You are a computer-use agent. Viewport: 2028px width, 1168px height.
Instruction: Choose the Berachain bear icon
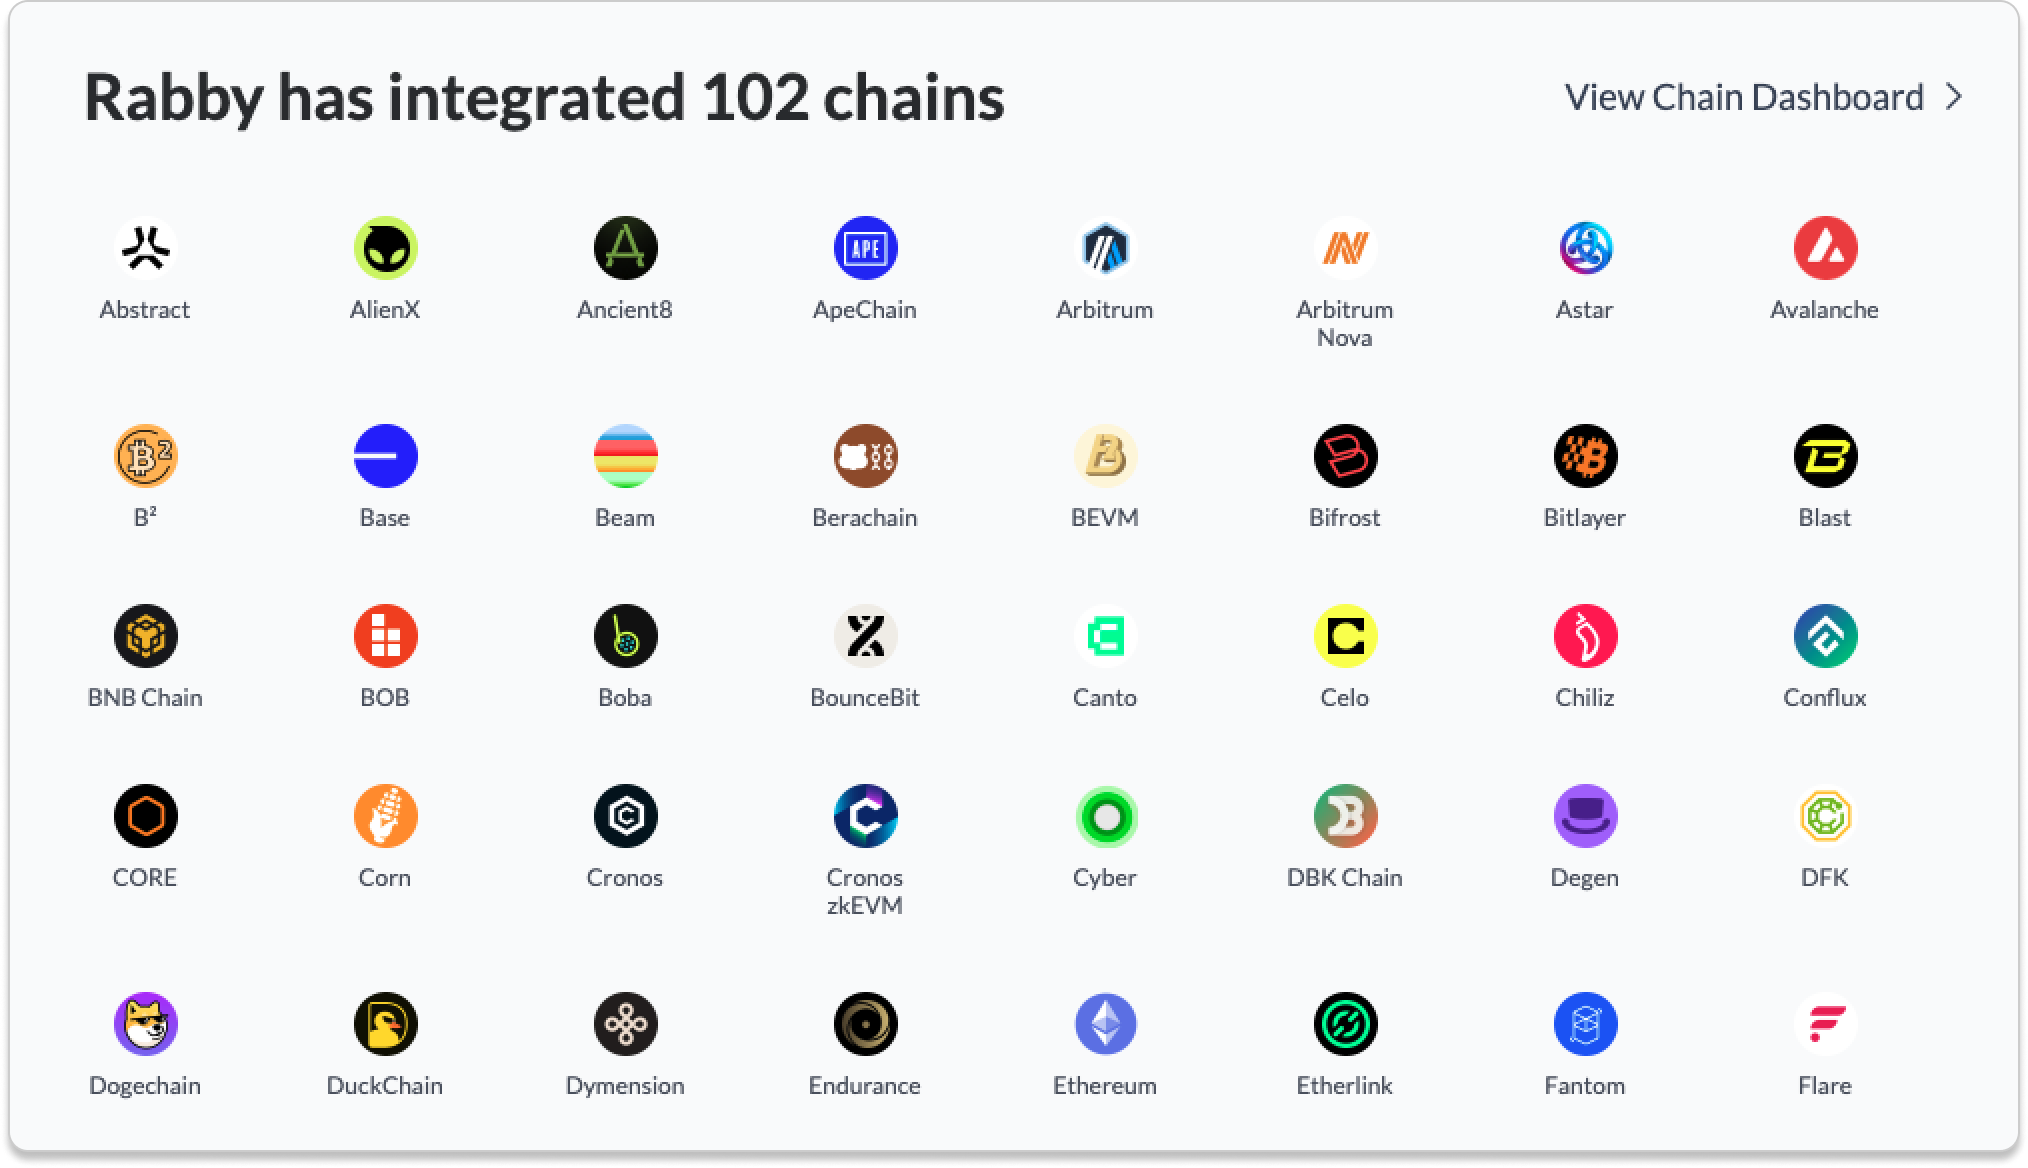[x=865, y=456]
